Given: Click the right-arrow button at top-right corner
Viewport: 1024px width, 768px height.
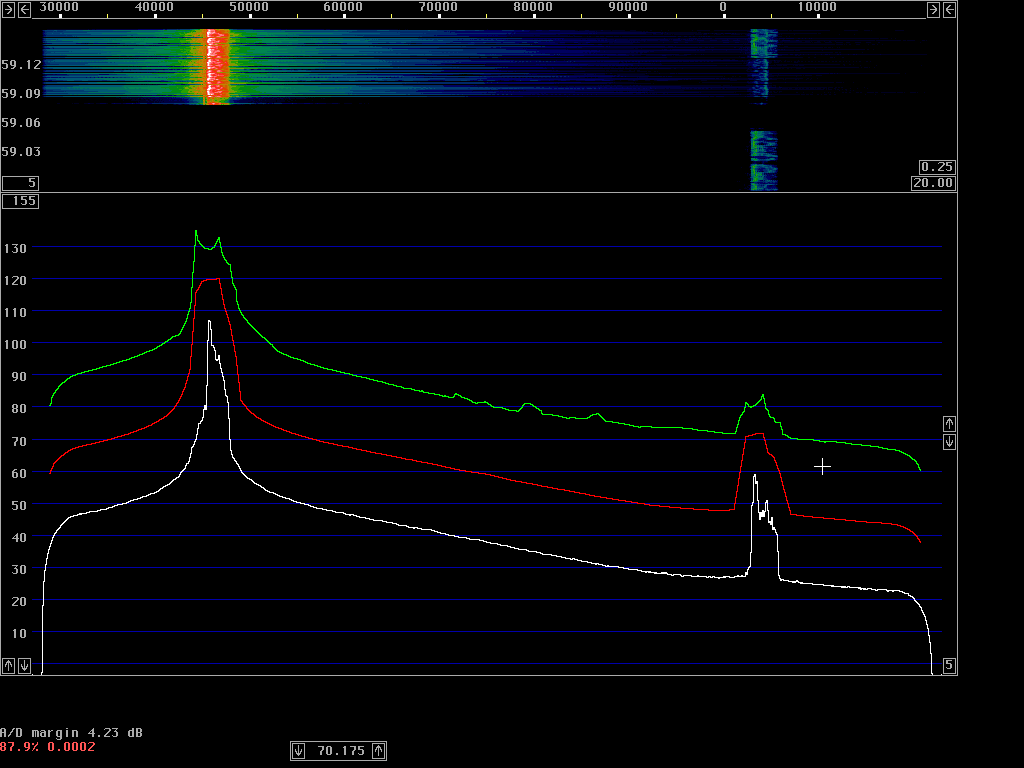Looking at the screenshot, I should [933, 9].
